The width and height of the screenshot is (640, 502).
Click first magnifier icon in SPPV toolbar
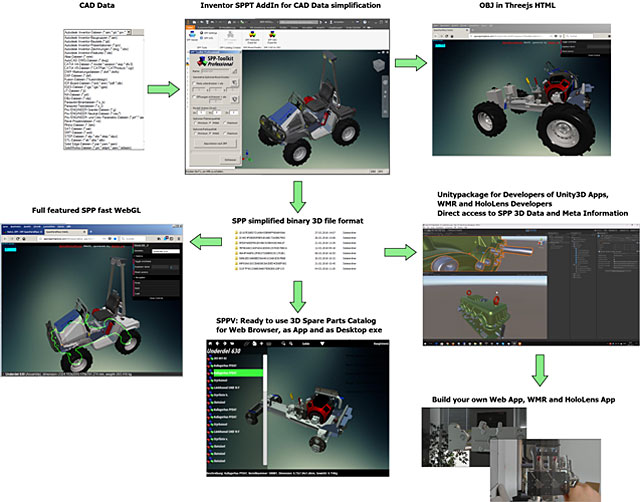click(283, 344)
